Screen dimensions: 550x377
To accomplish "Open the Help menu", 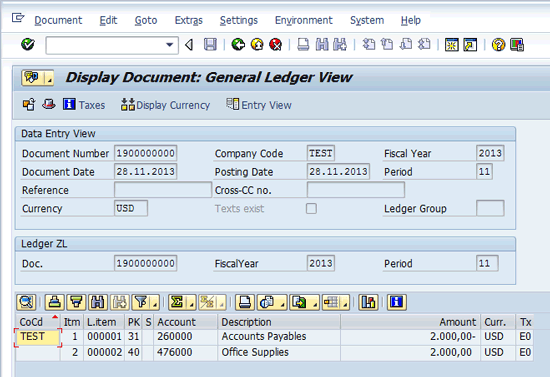I will (x=410, y=20).
